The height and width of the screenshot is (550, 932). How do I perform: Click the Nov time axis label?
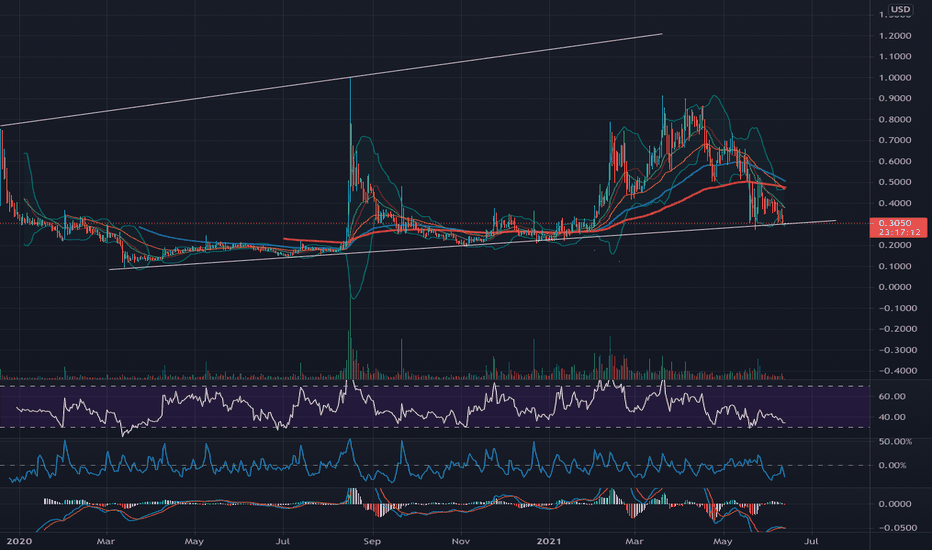[x=461, y=541]
